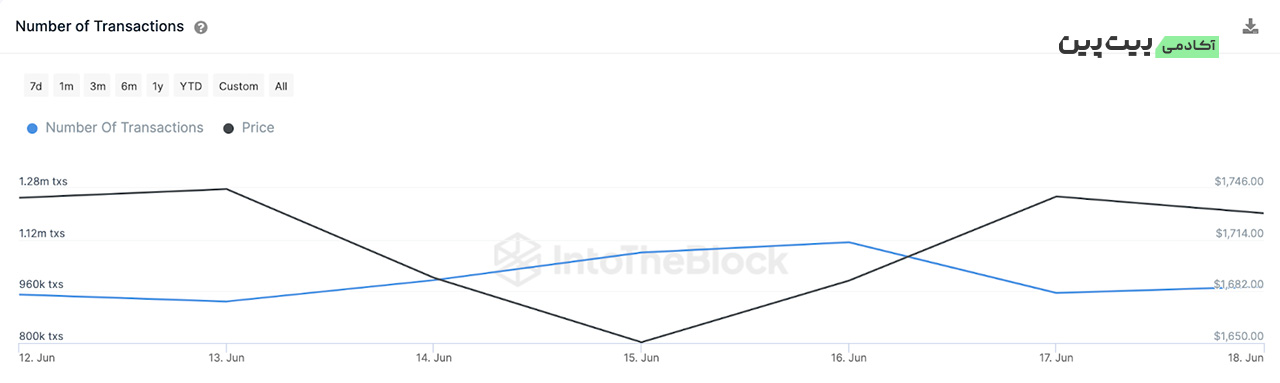Image resolution: width=1280 pixels, height=383 pixels.
Task: Select the 3m time range
Action: pyautogui.click(x=97, y=86)
